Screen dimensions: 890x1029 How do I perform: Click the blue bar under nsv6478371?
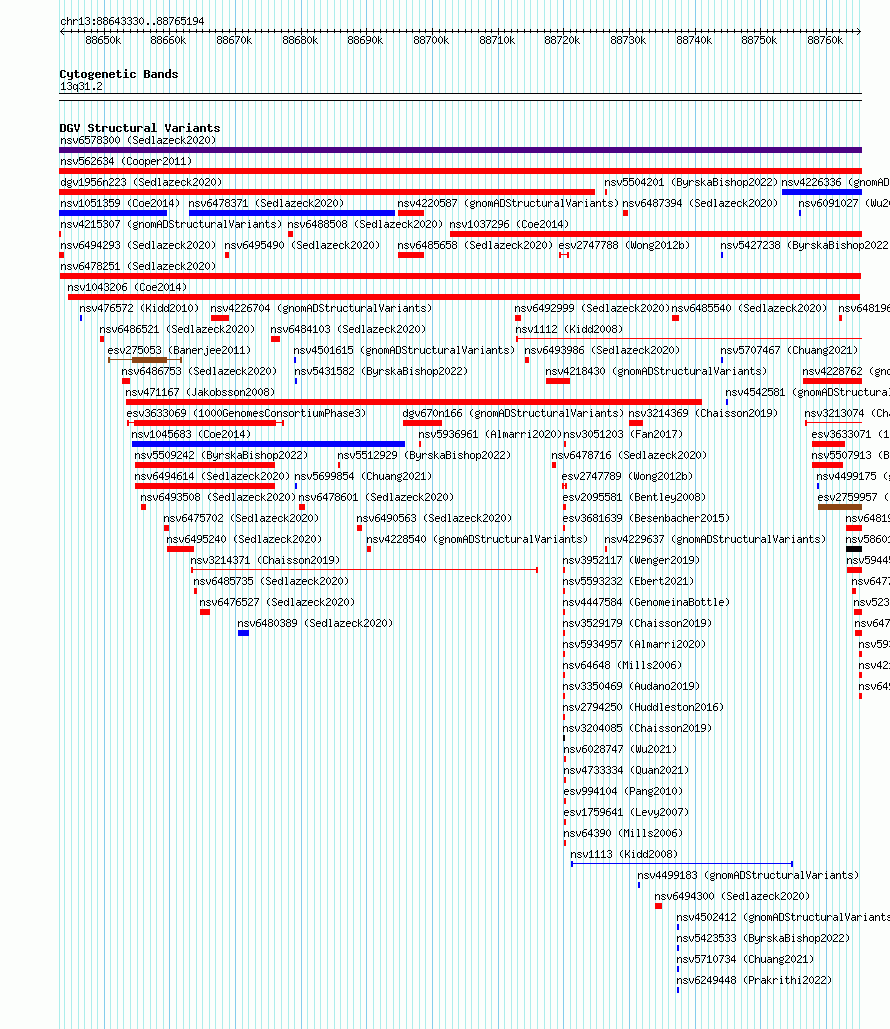(x=291, y=213)
